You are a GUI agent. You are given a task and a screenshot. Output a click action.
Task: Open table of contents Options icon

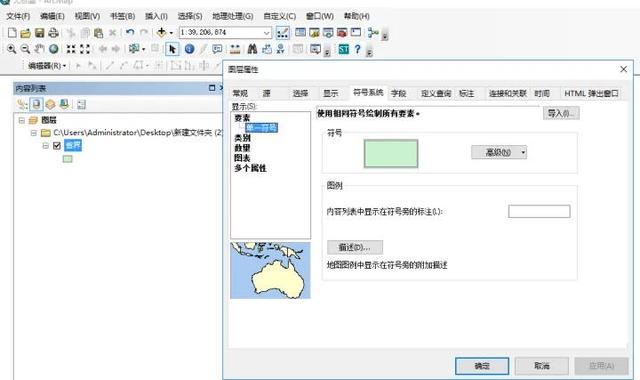(82, 104)
